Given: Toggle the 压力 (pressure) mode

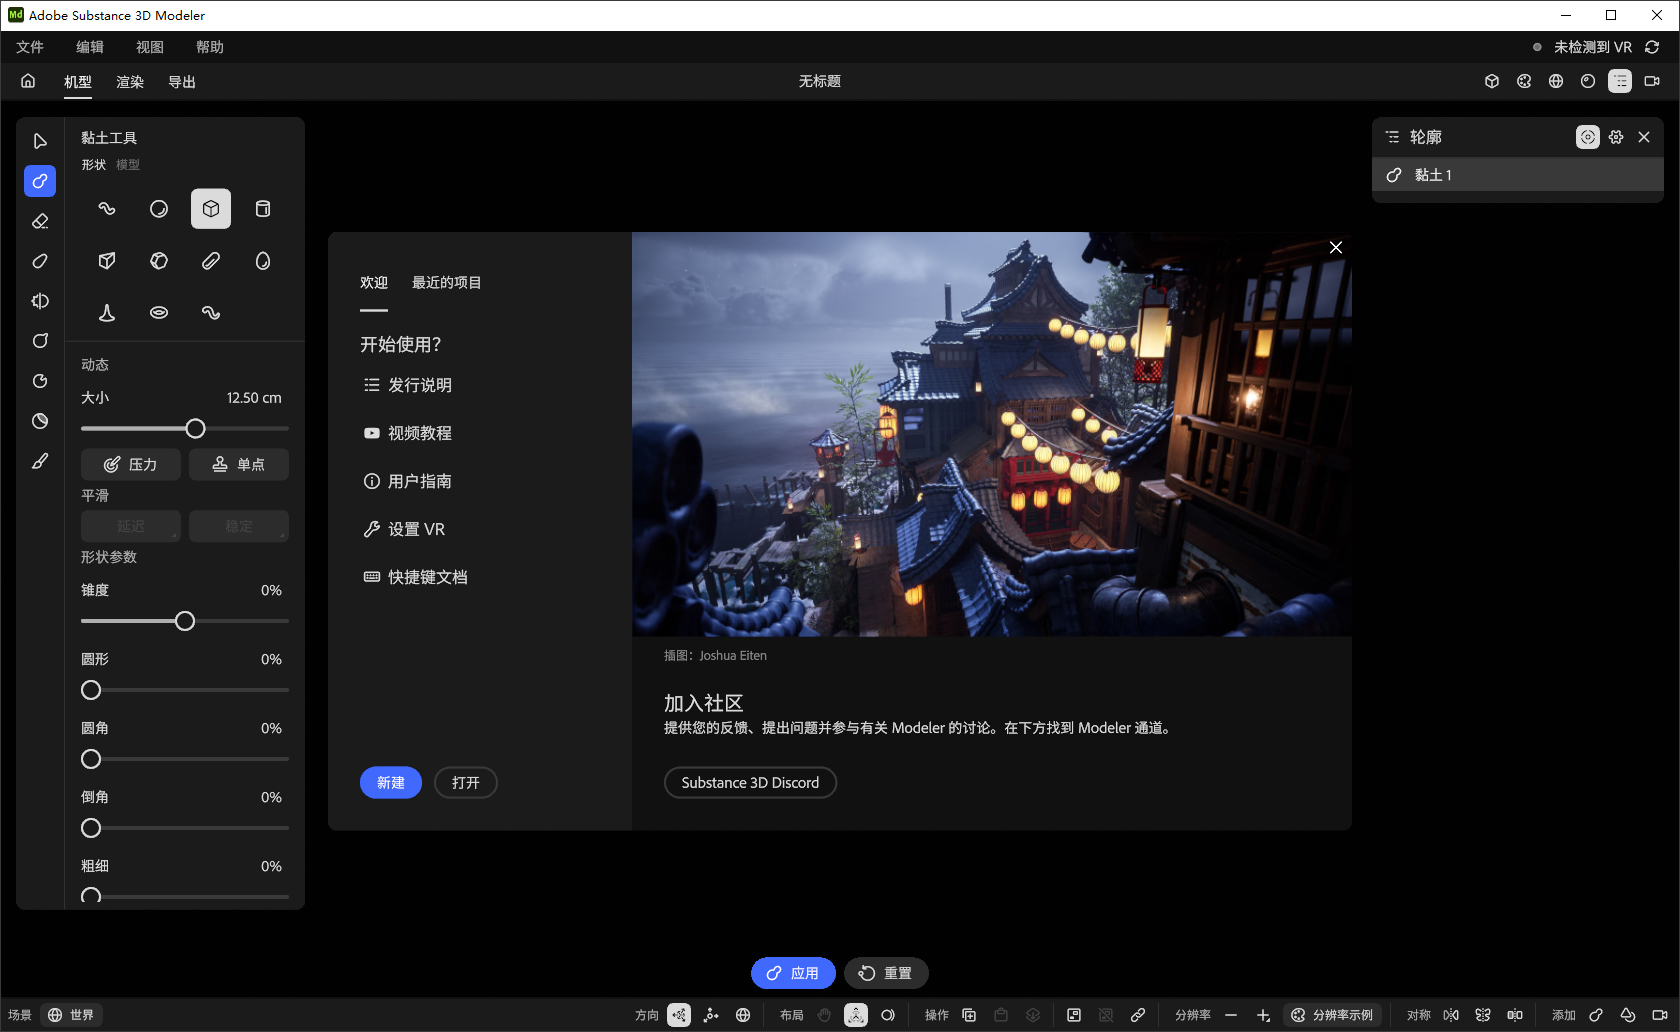Looking at the screenshot, I should 130,464.
